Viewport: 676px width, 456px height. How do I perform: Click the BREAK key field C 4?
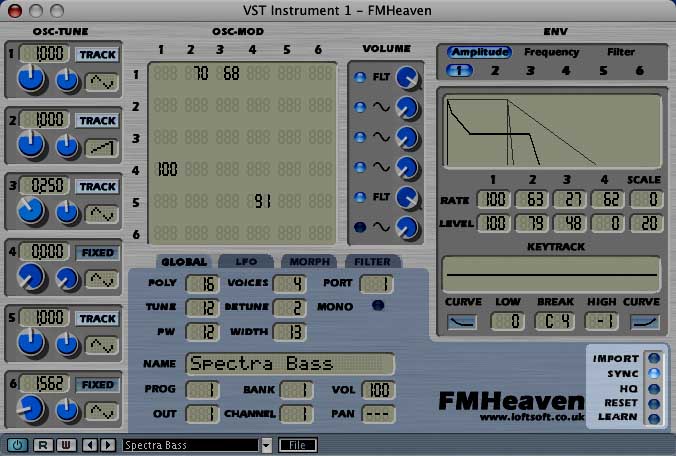554,322
